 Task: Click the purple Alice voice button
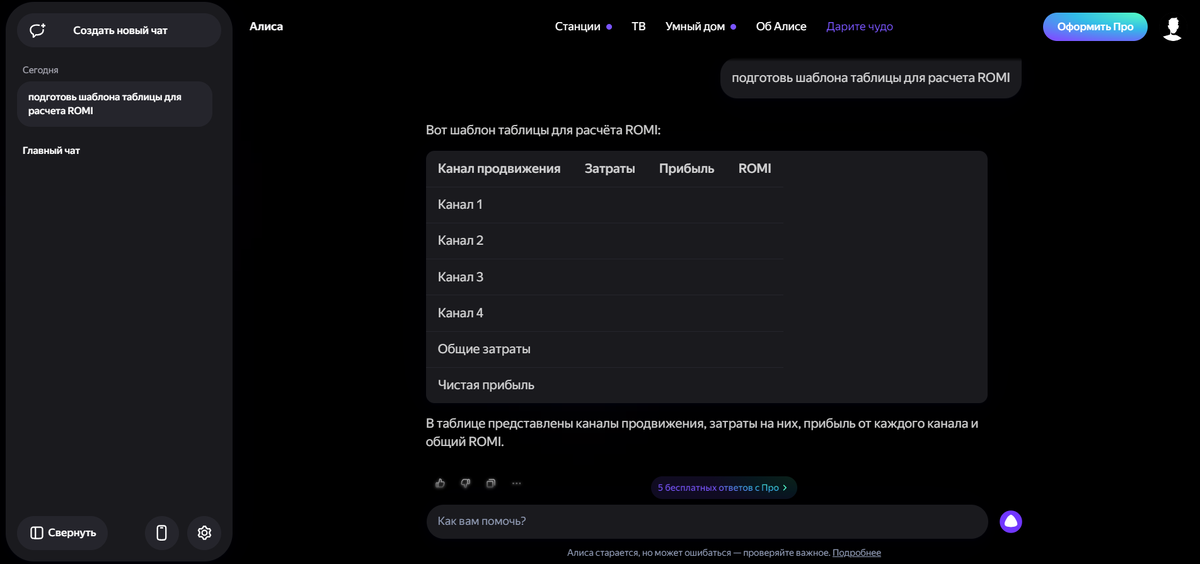[x=1011, y=521]
